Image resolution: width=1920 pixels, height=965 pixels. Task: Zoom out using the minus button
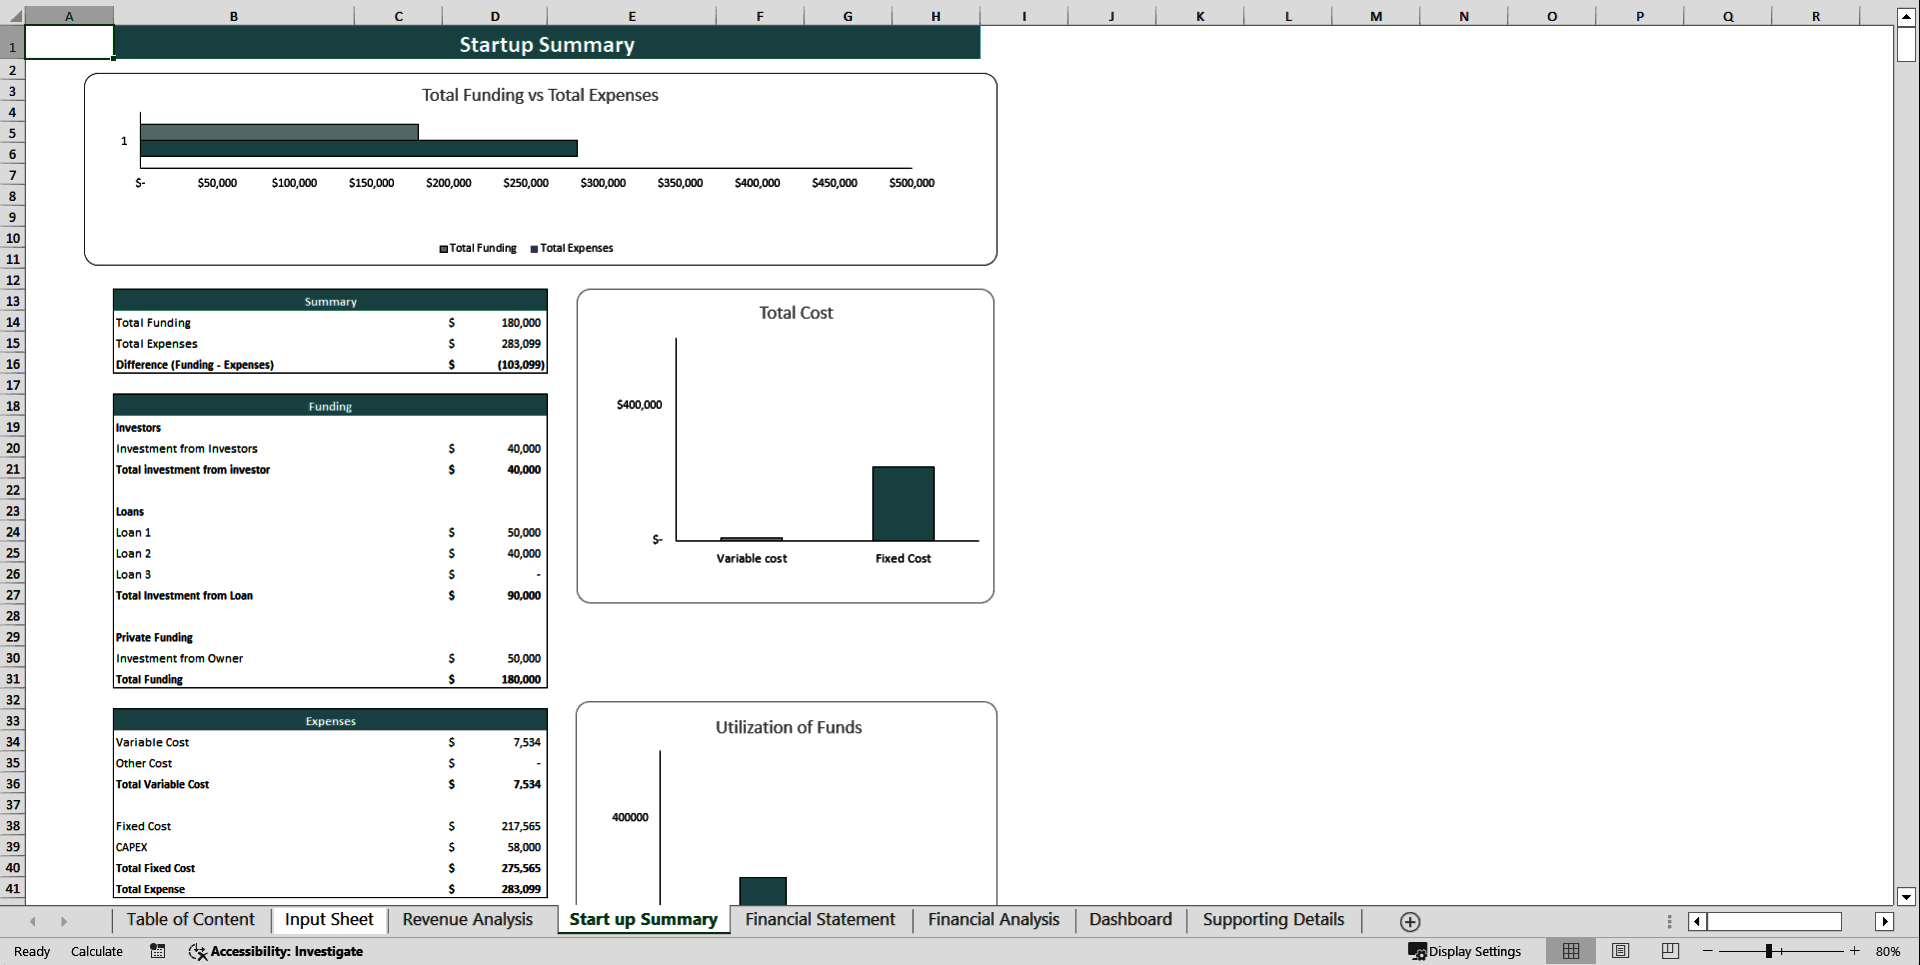[1709, 951]
